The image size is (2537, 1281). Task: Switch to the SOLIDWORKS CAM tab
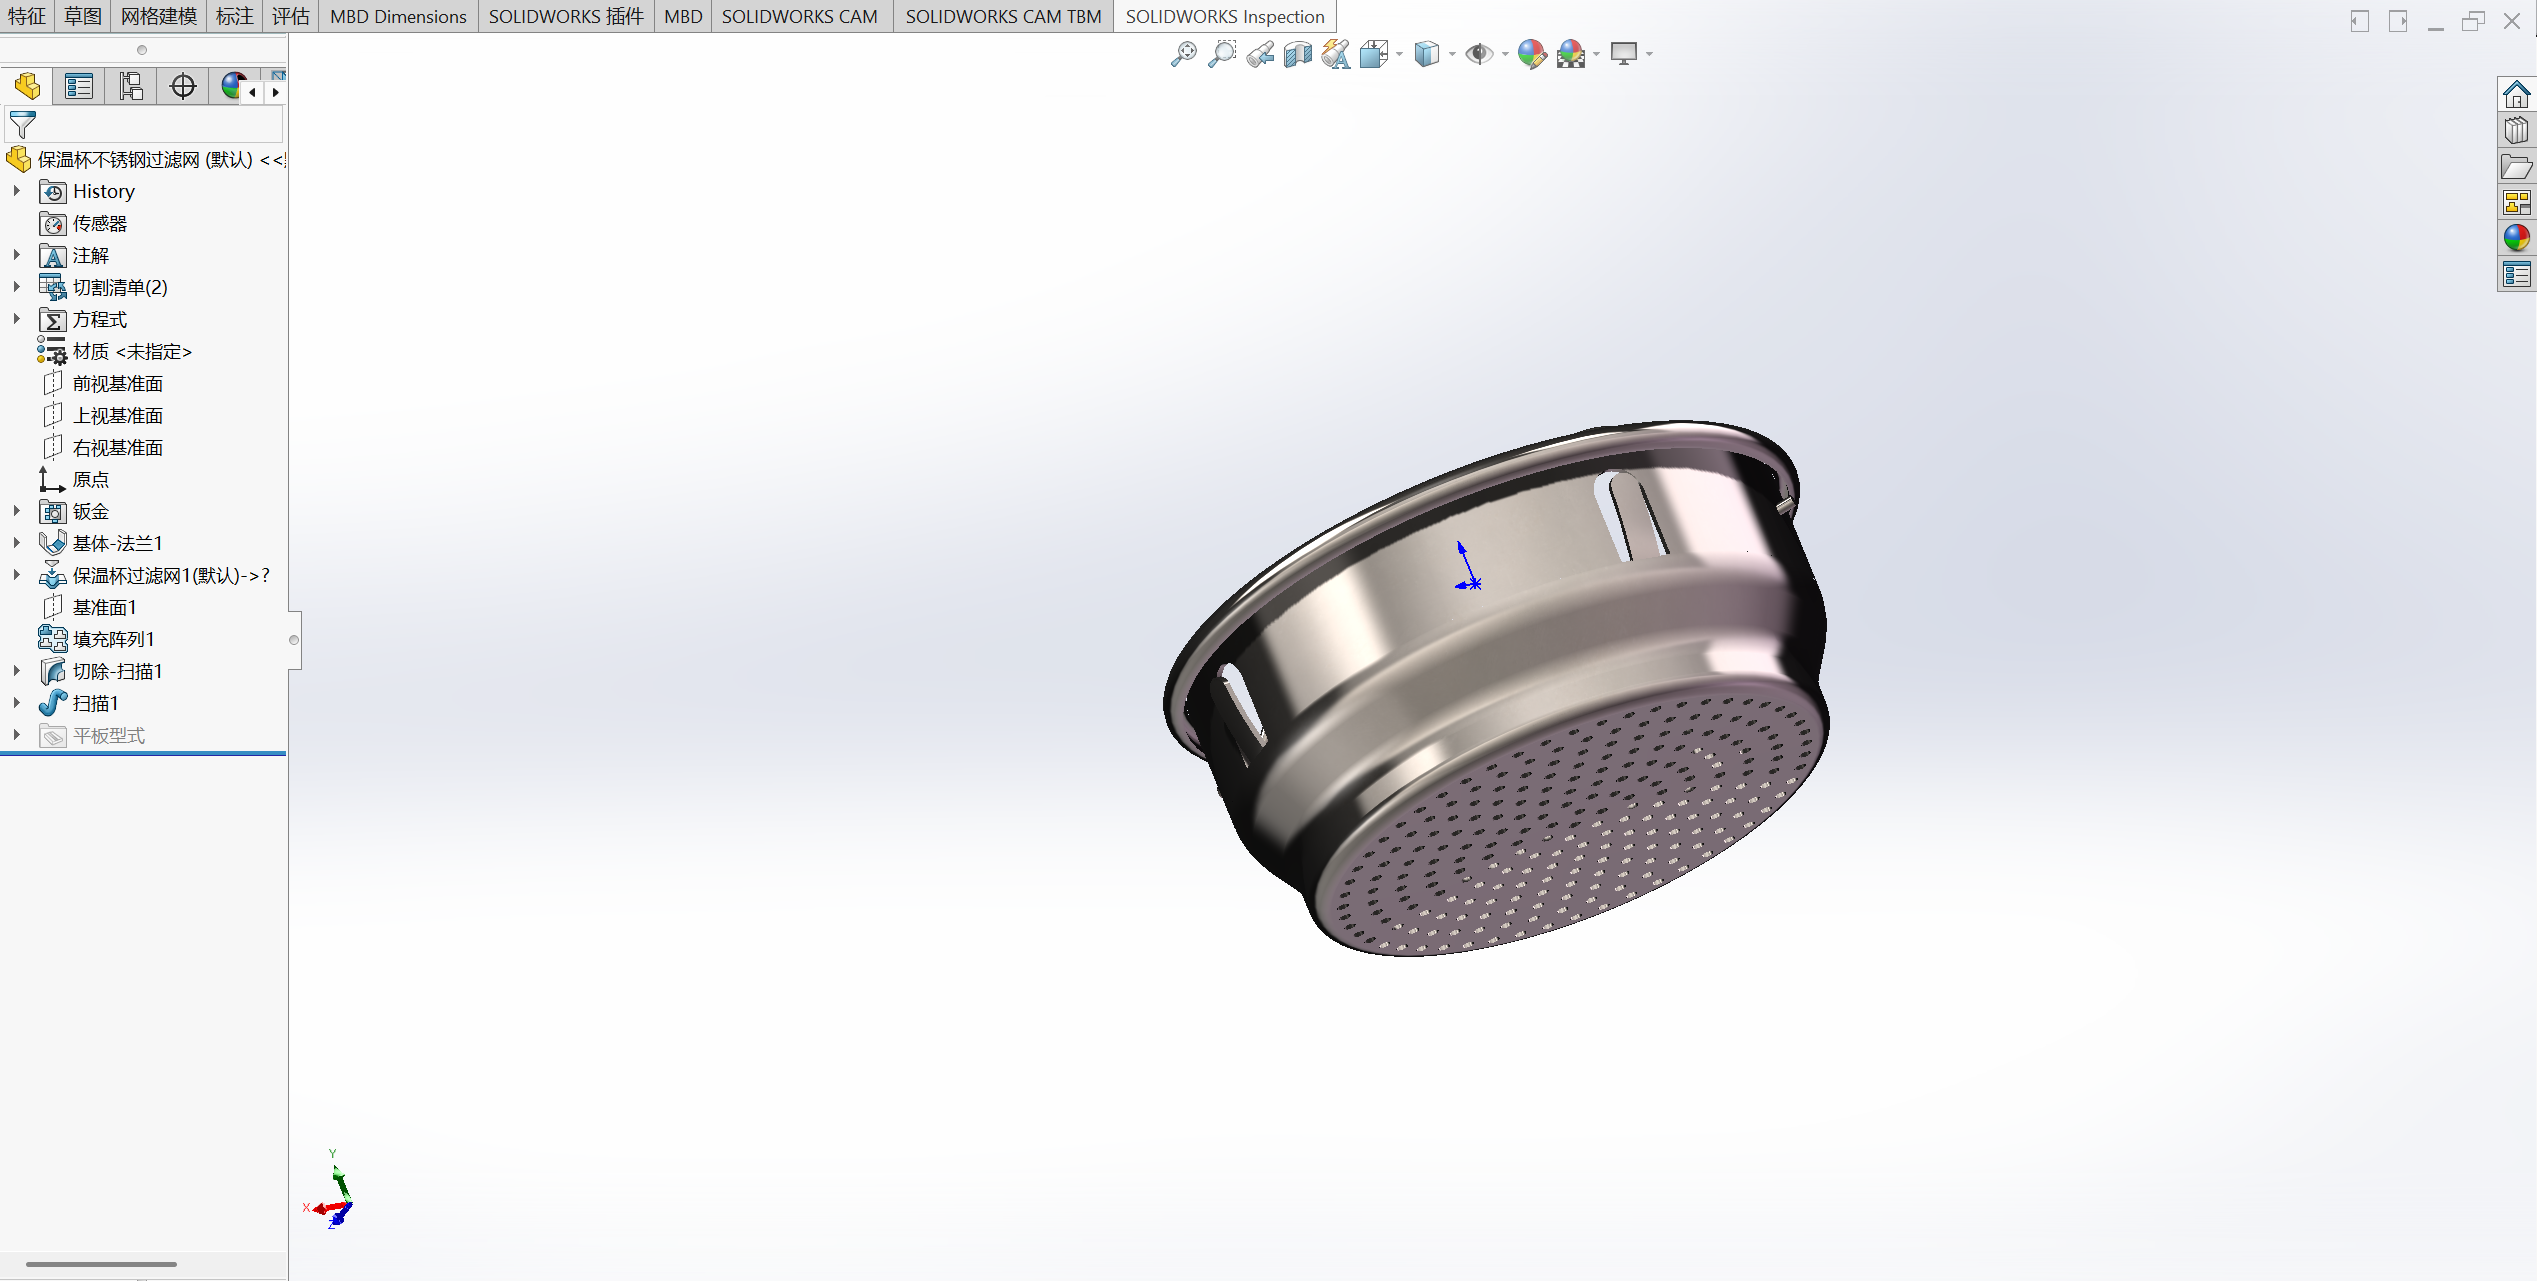tap(799, 17)
